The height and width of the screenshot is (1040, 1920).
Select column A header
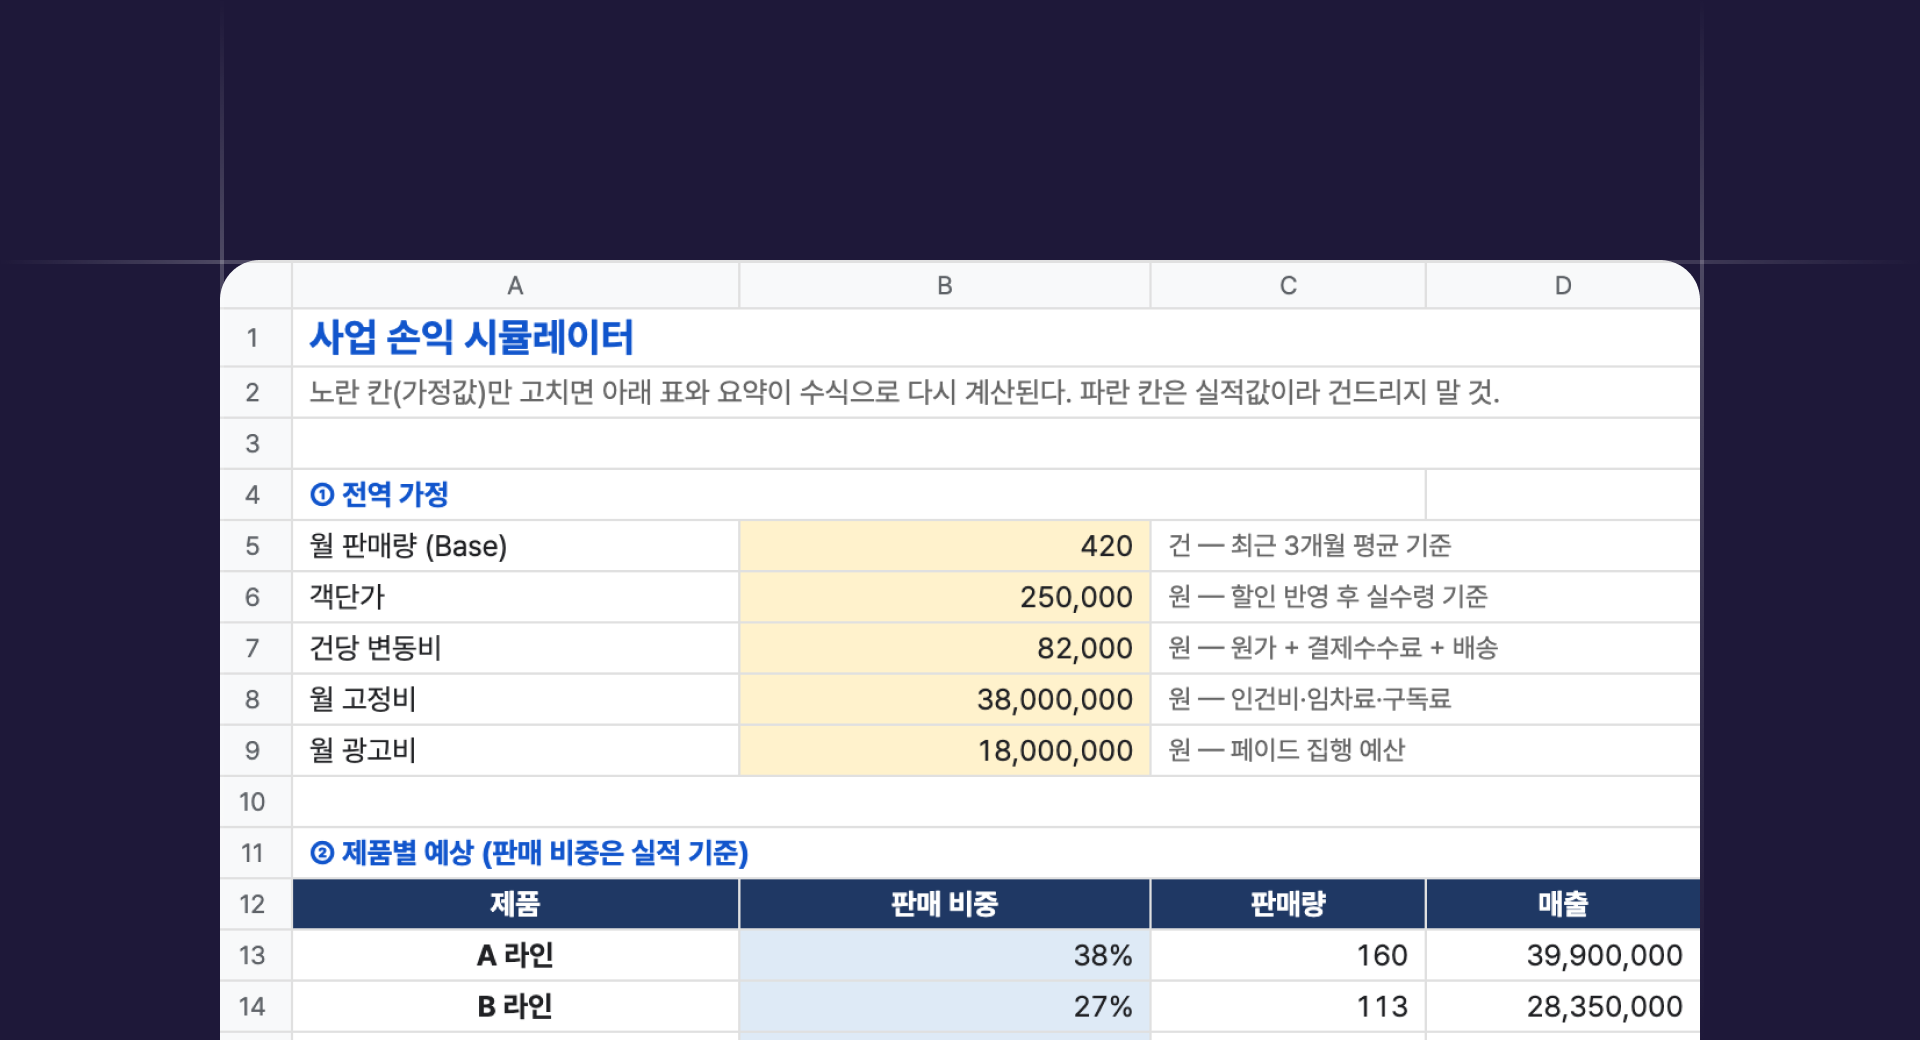click(x=515, y=286)
